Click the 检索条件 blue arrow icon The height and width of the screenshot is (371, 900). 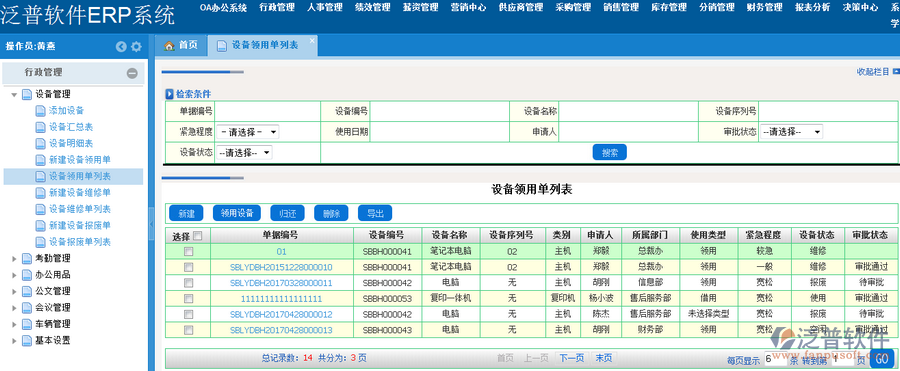(169, 94)
